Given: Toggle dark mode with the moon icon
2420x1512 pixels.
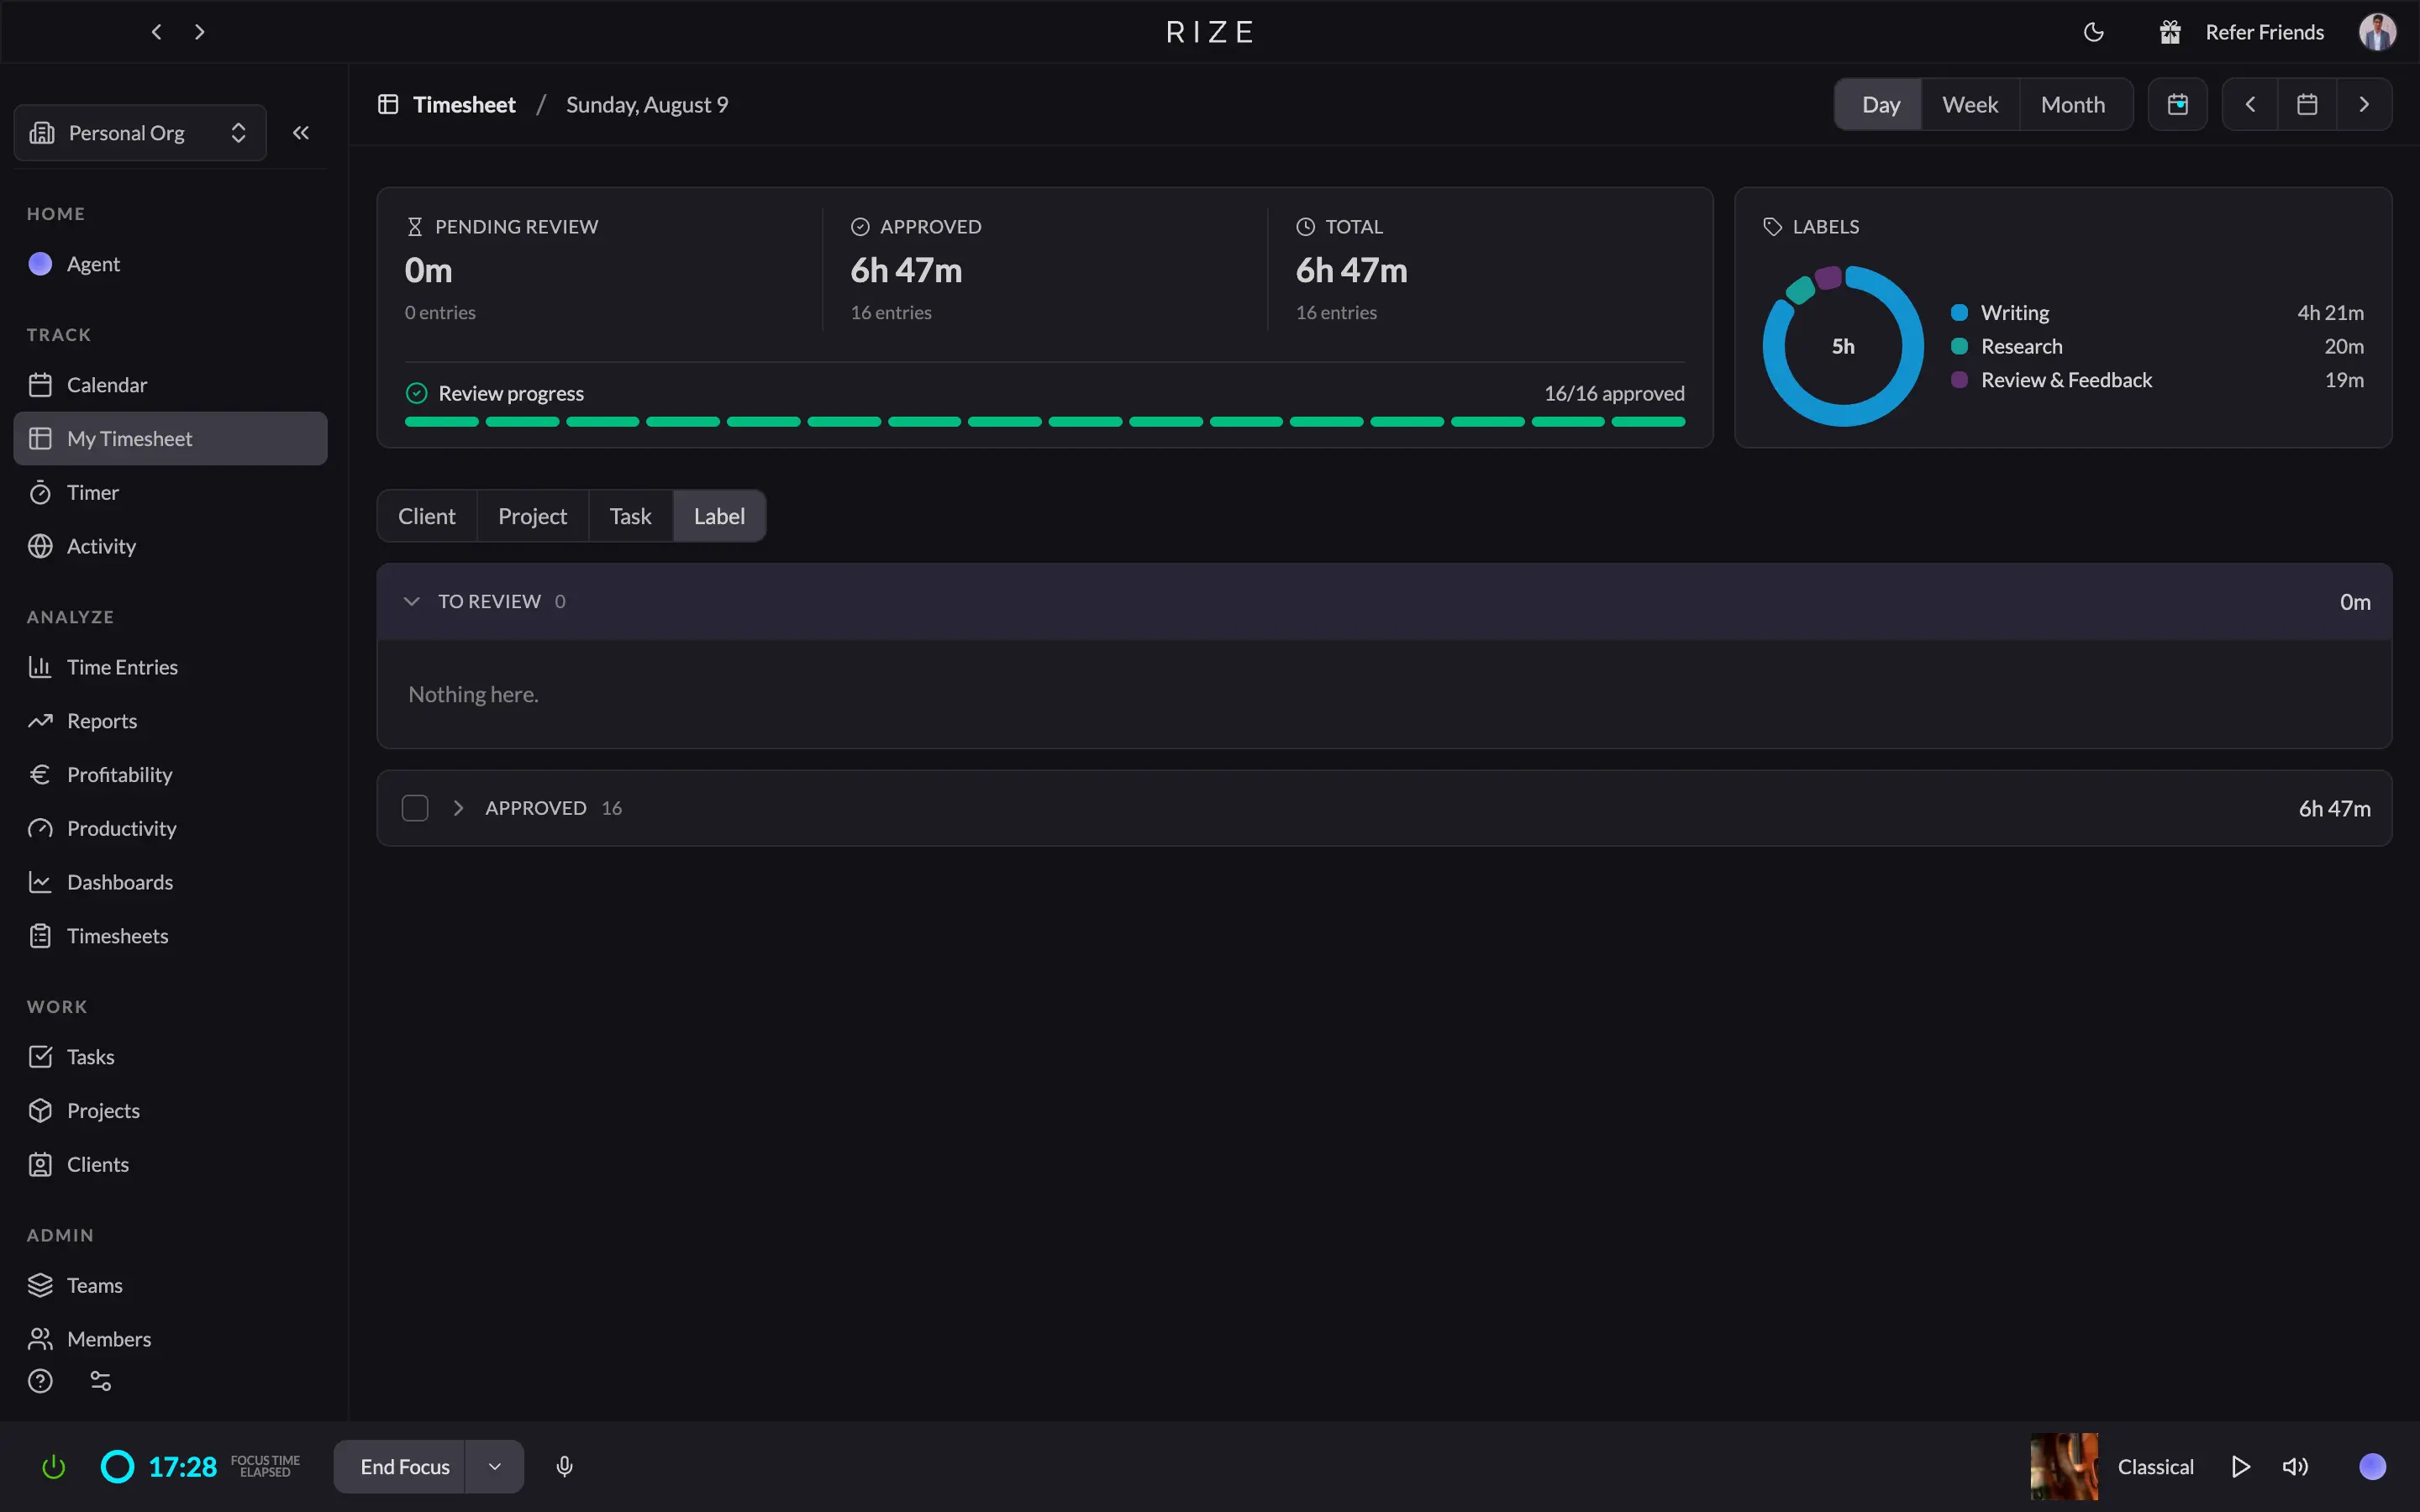Looking at the screenshot, I should pyautogui.click(x=2093, y=32).
